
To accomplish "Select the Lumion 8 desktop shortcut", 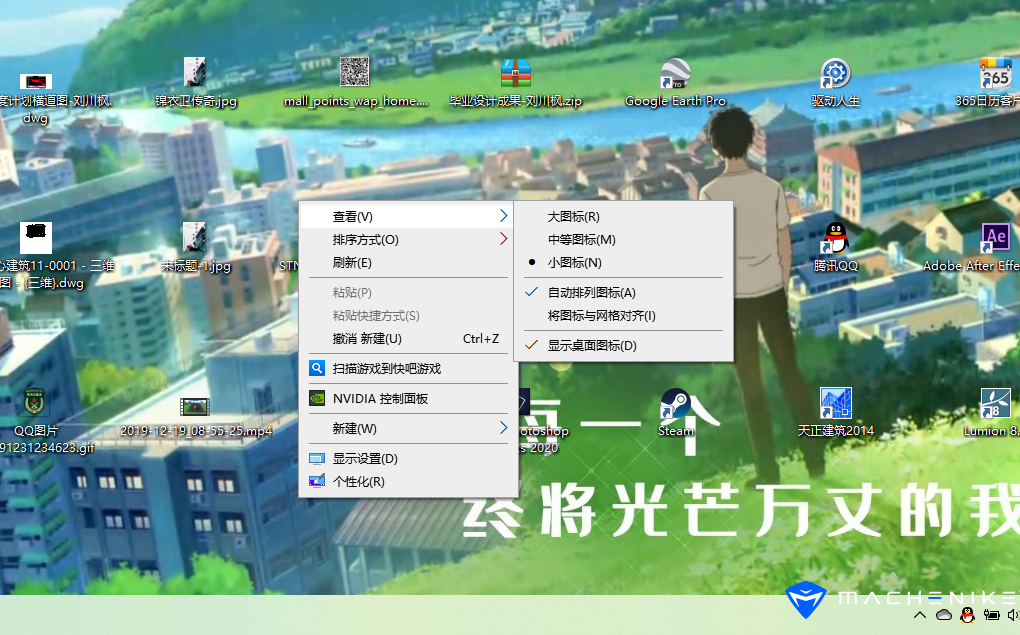I will point(993,412).
